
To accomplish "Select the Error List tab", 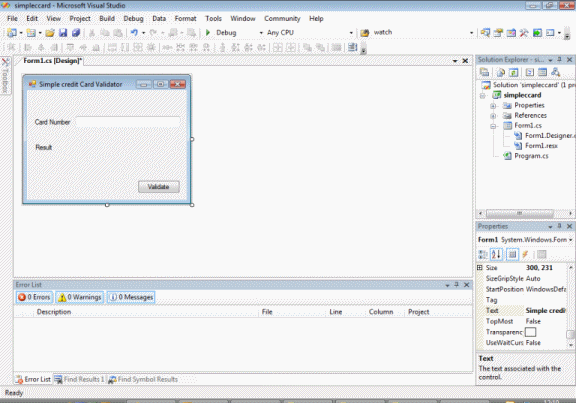I will tap(33, 379).
